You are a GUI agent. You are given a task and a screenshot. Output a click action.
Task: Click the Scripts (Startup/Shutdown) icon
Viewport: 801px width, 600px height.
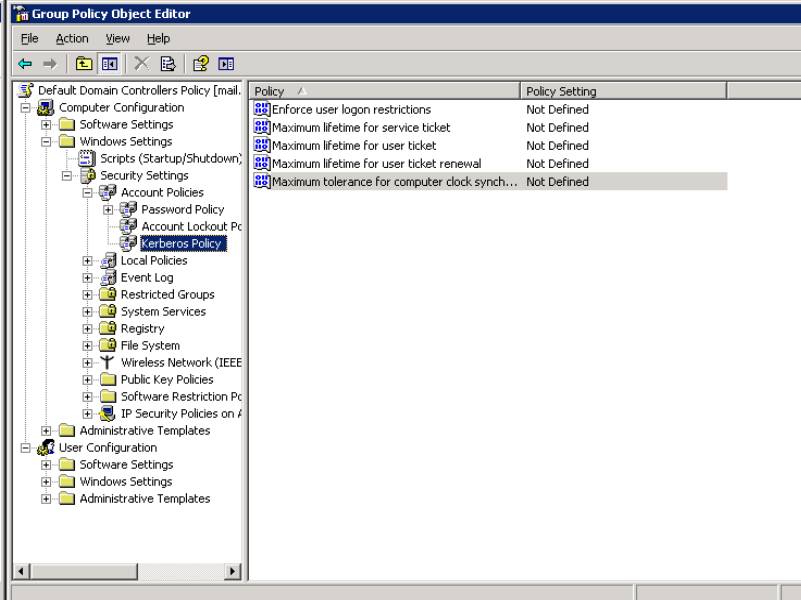(87, 158)
